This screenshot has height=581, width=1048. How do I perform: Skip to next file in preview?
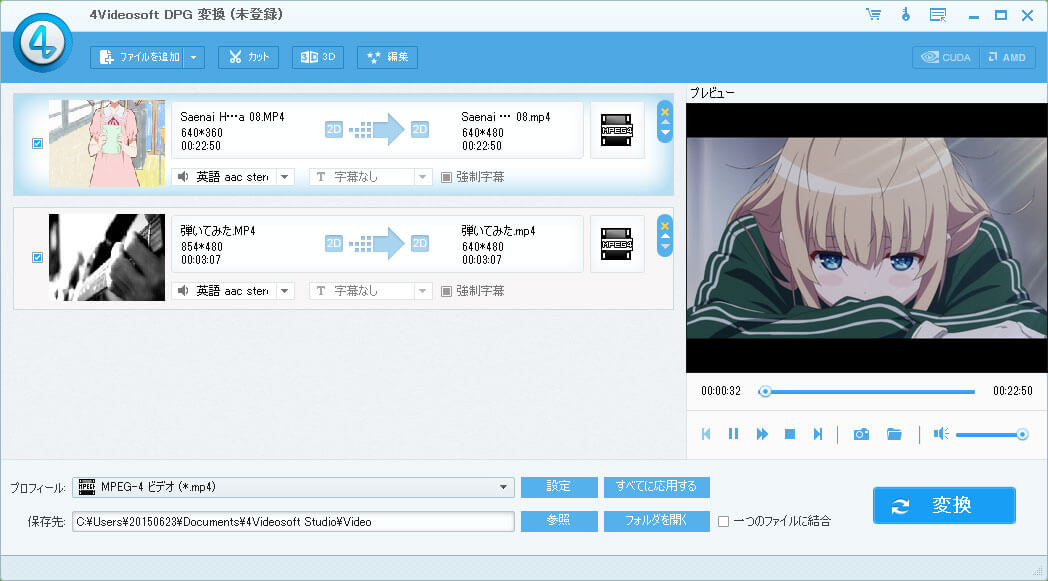[x=817, y=434]
